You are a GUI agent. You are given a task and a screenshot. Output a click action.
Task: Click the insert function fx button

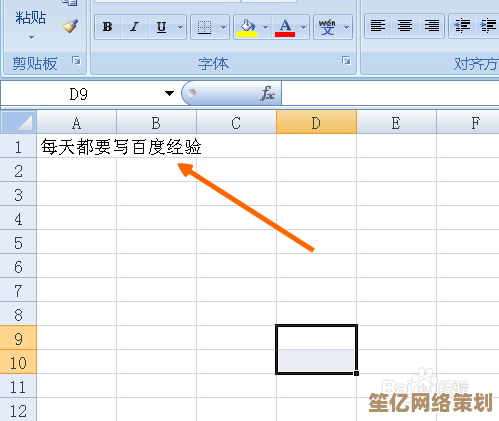coord(267,94)
